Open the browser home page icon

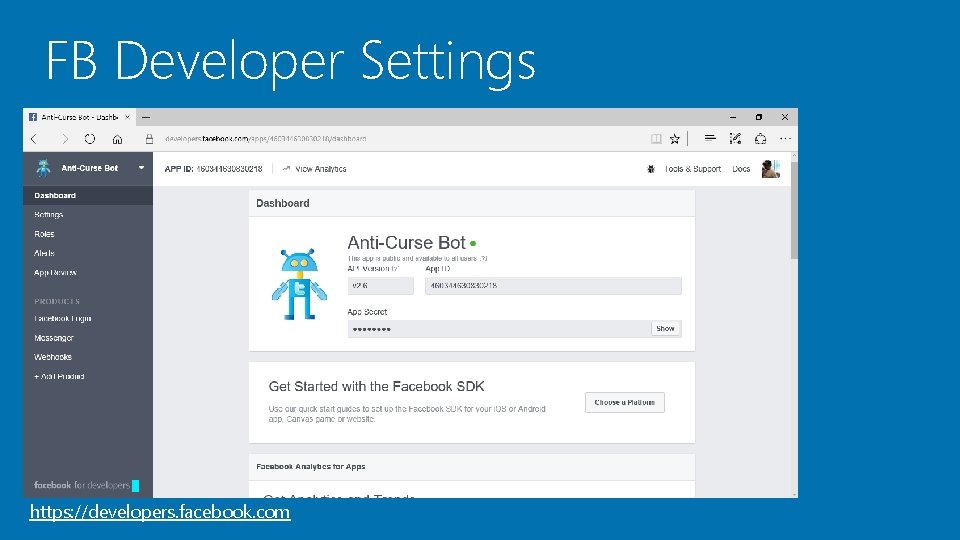point(118,139)
